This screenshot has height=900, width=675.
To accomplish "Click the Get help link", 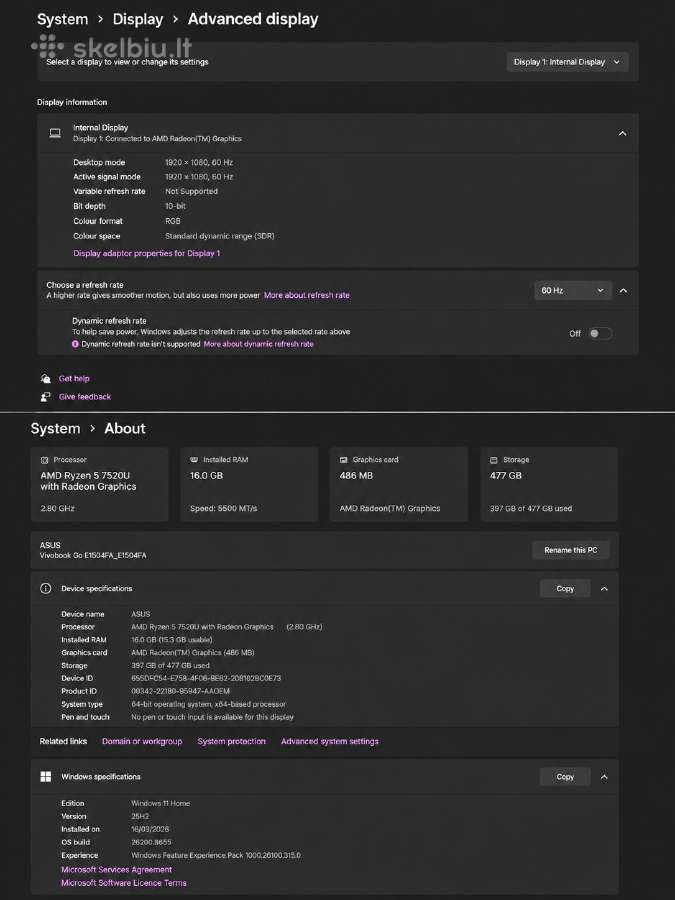I will point(74,378).
